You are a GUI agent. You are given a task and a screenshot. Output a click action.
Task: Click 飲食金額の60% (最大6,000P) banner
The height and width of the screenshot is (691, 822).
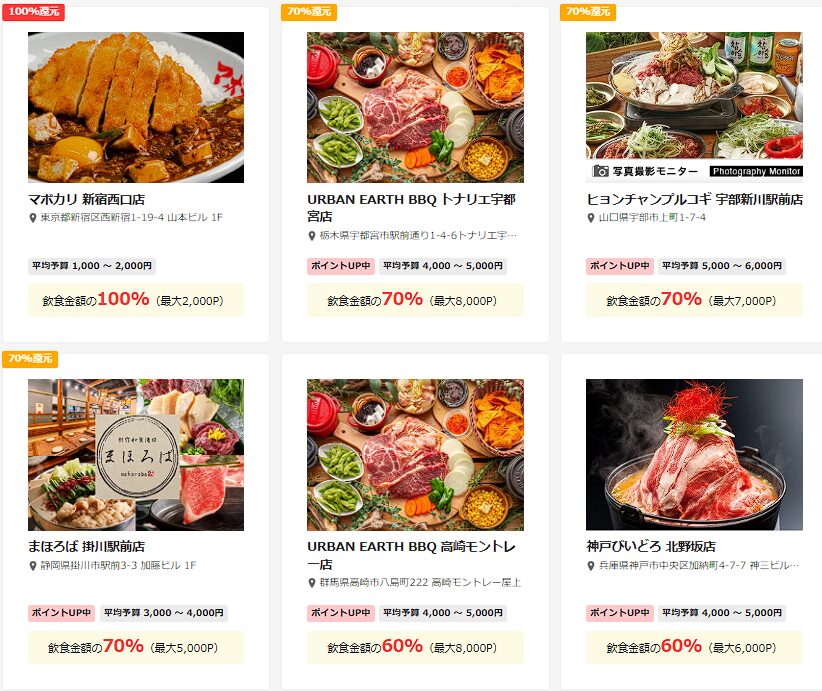point(694,647)
